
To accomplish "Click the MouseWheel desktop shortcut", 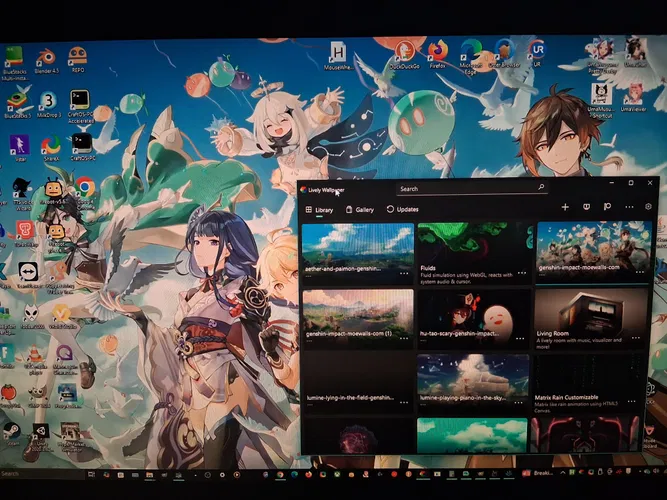I will [338, 56].
